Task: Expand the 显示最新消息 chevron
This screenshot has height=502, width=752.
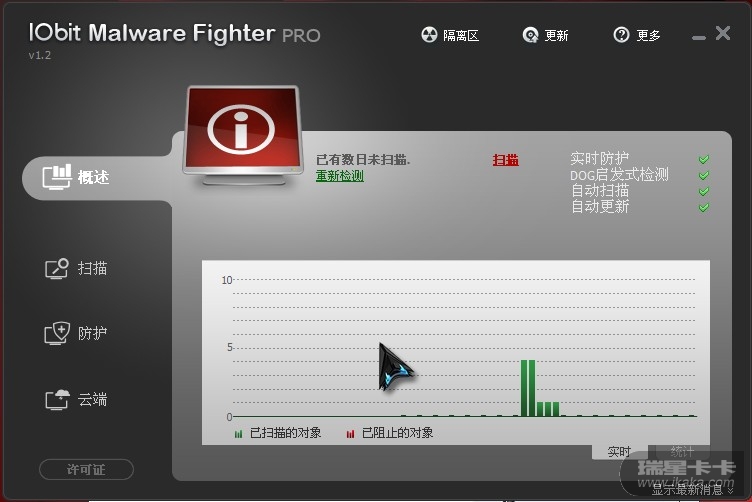Action: point(730,490)
